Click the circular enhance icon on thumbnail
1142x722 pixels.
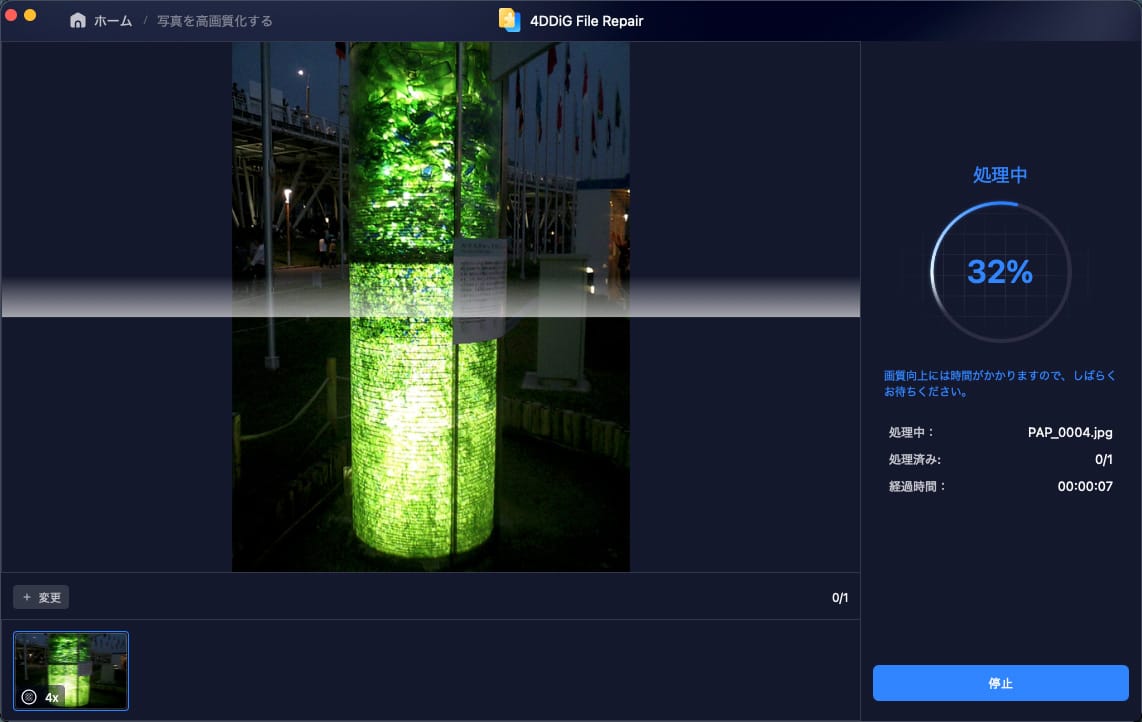tap(29, 697)
